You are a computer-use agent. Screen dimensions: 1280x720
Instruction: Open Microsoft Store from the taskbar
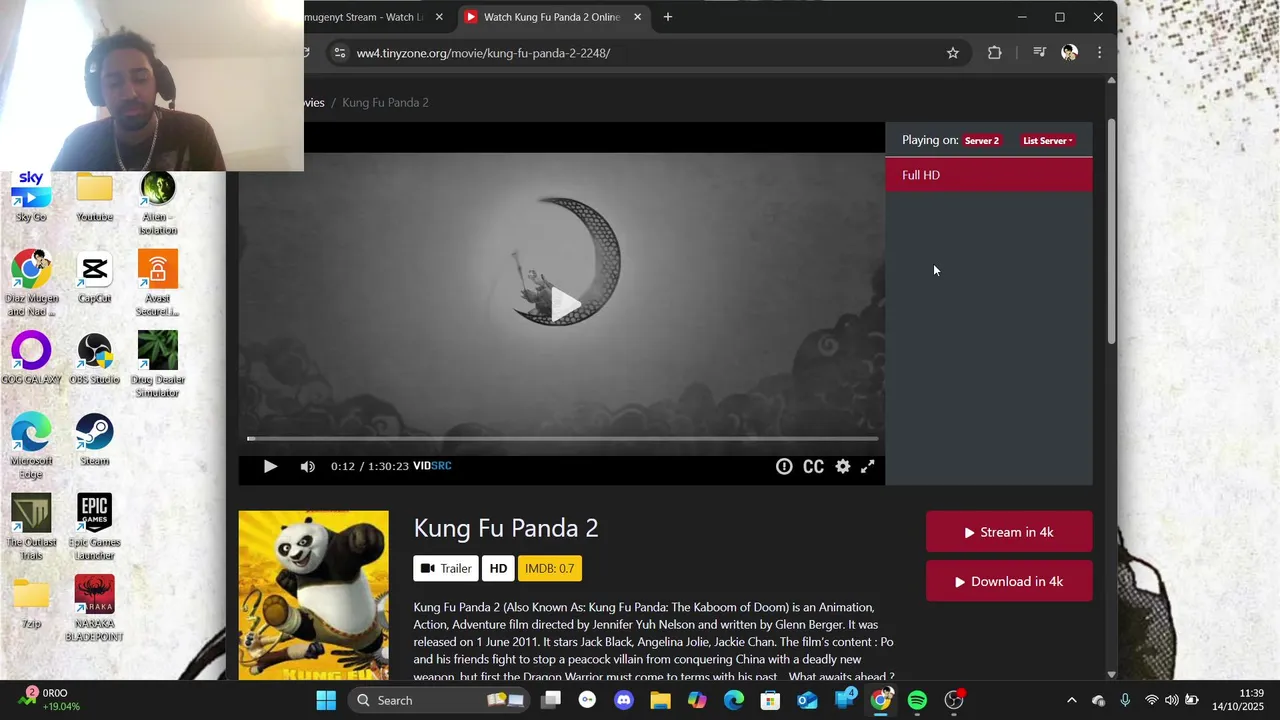pos(770,700)
